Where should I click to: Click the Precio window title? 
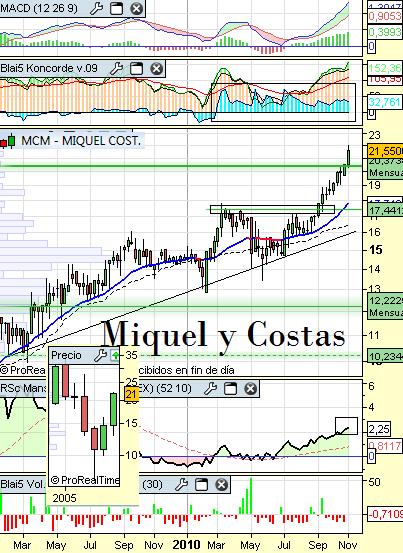coord(66,355)
